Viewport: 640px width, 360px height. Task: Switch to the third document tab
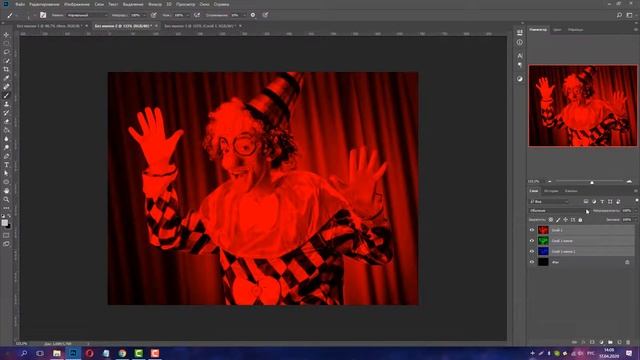click(200, 26)
